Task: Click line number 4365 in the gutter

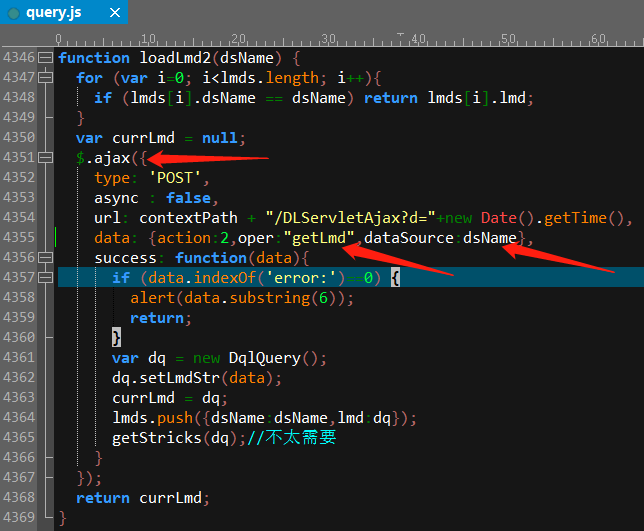Action: (x=19, y=437)
